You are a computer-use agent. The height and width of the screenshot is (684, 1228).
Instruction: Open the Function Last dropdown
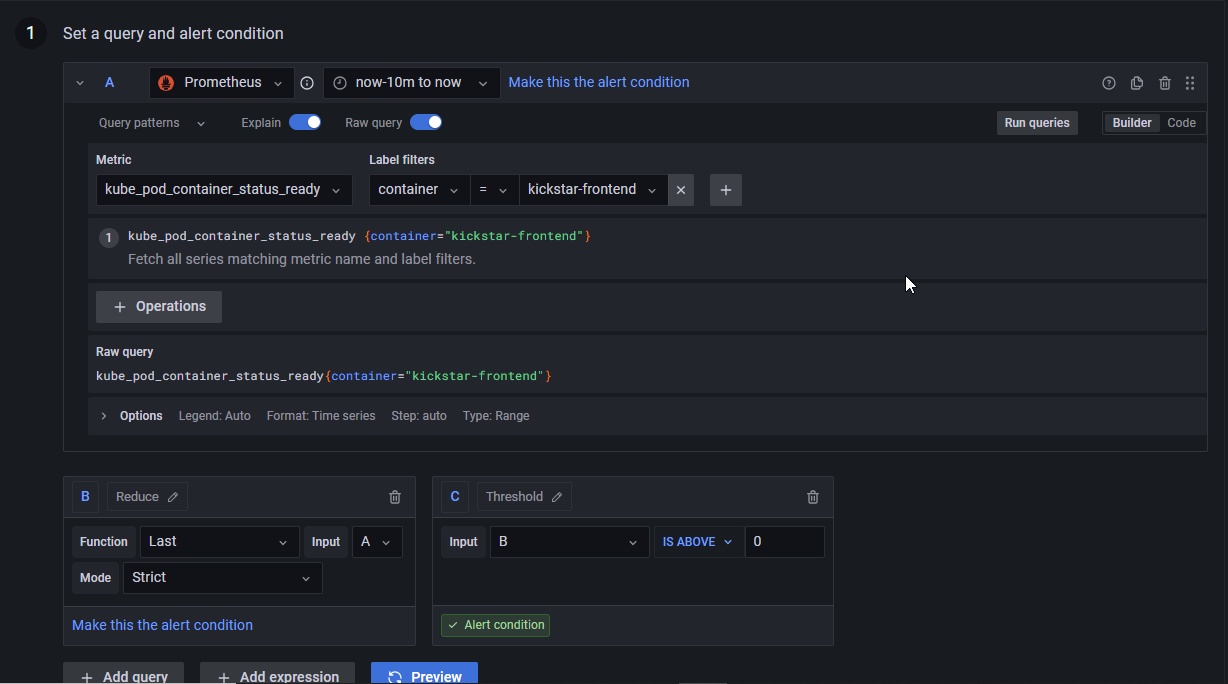(x=220, y=542)
